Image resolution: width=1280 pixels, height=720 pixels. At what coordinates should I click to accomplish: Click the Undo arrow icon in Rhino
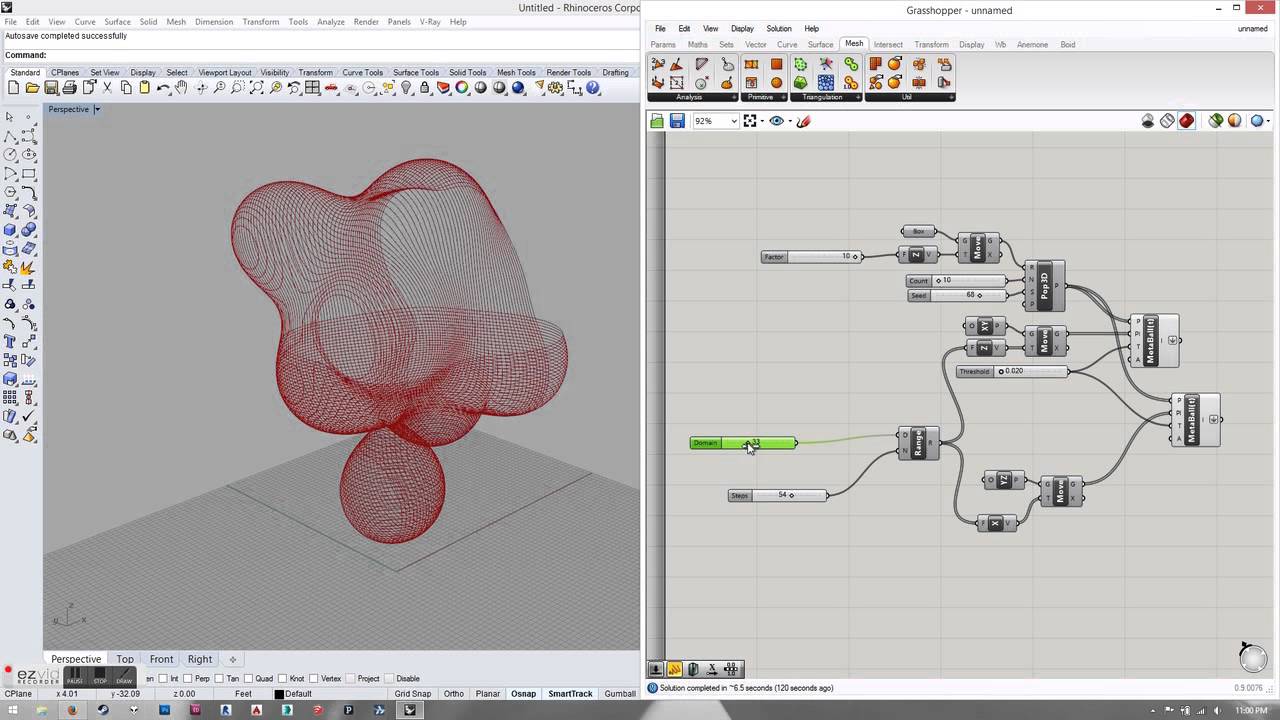tap(163, 88)
